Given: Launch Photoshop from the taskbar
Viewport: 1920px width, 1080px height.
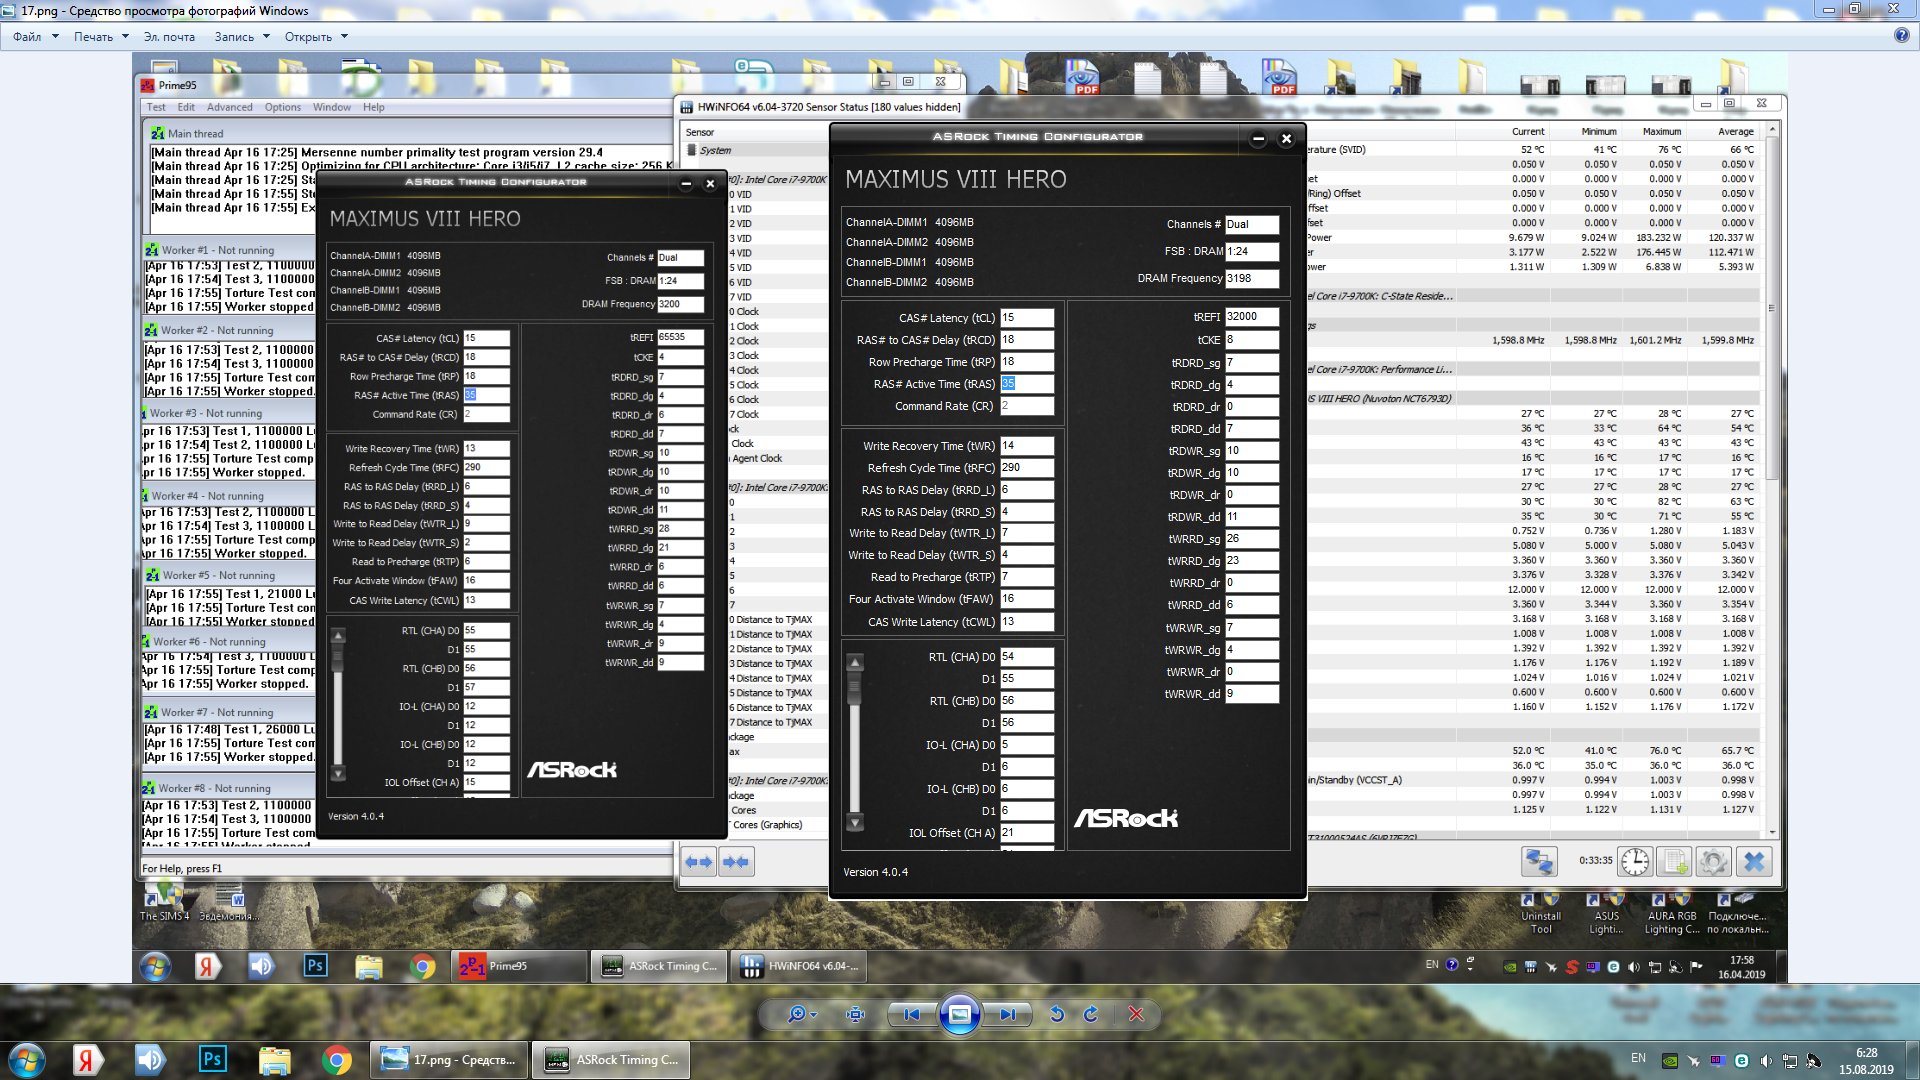Looking at the screenshot, I should click(212, 1060).
